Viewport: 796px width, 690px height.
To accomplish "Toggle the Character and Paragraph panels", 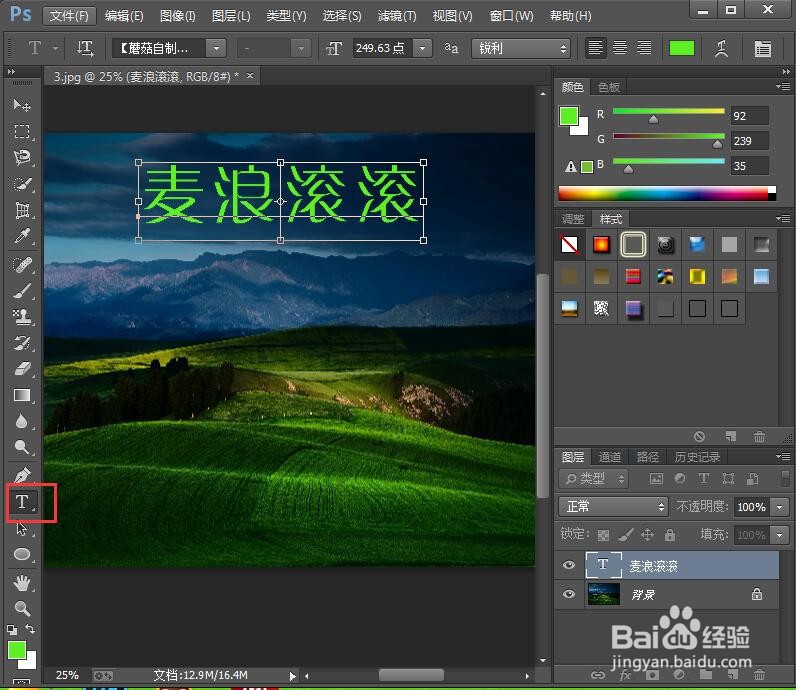I will pyautogui.click(x=762, y=49).
